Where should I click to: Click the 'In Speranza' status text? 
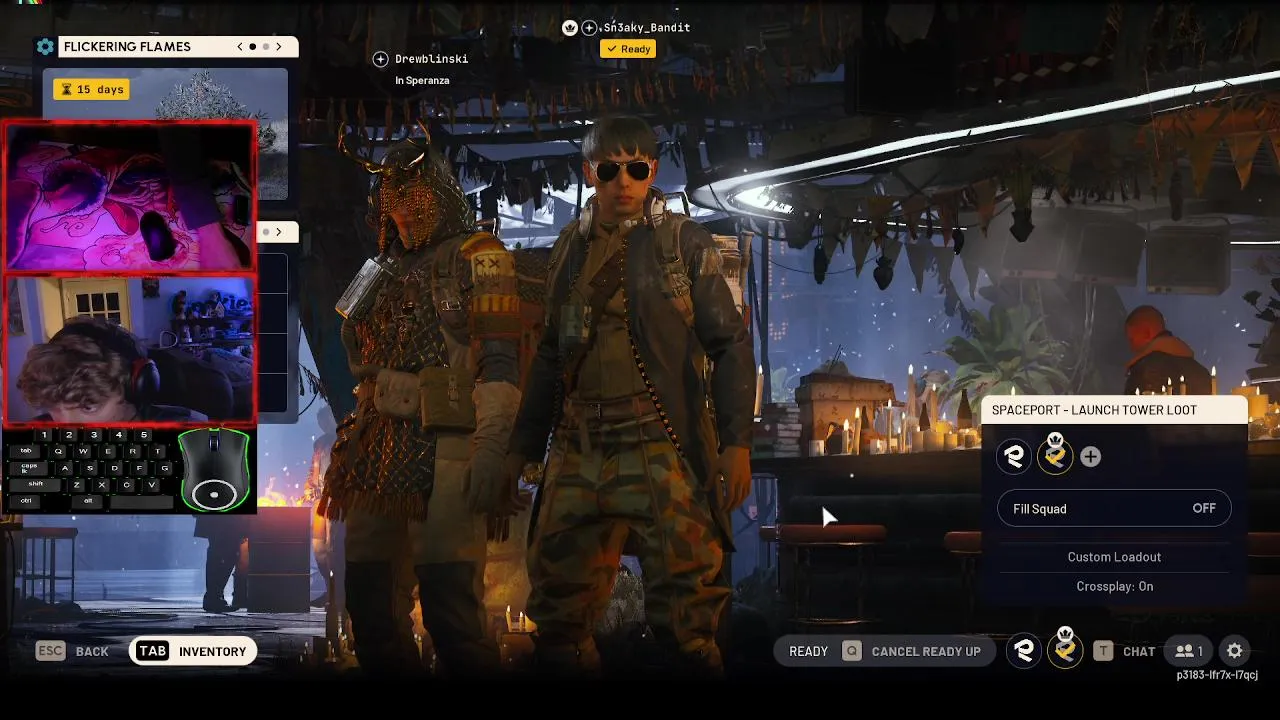[x=422, y=81]
